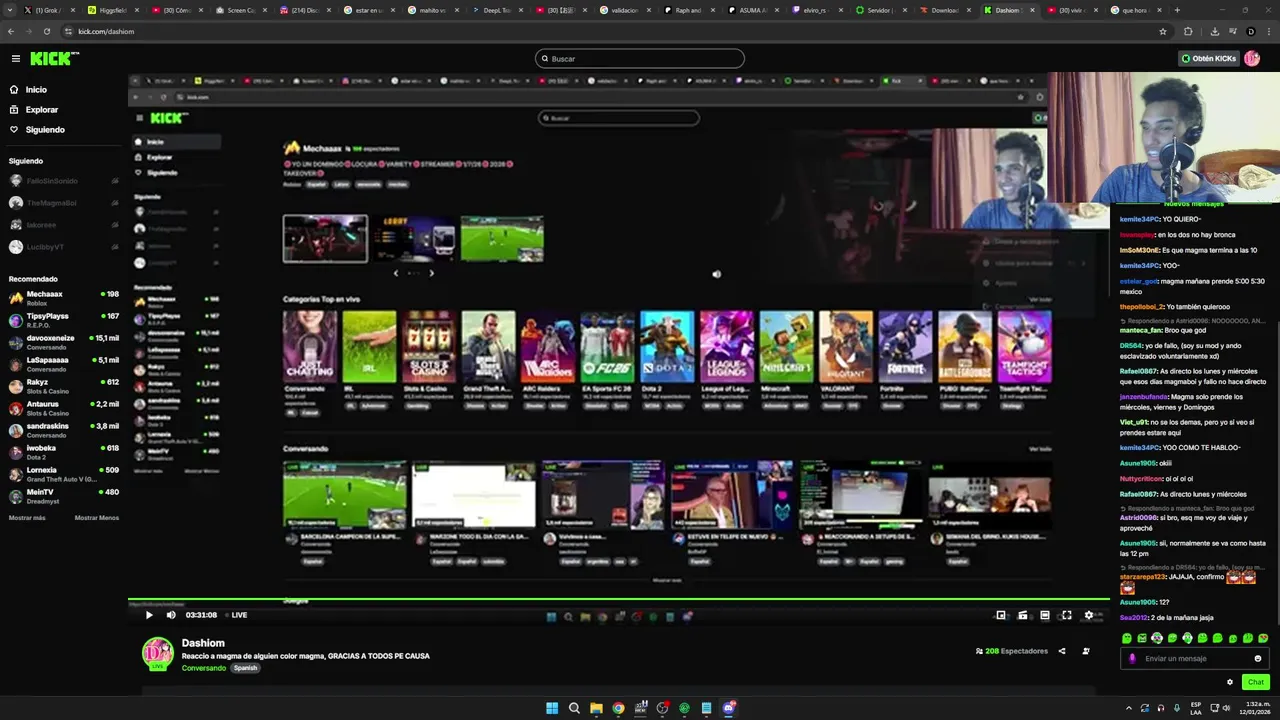This screenshot has height=720, width=1280.
Task: Open MeinTV recommended channel
Action: tap(64, 496)
